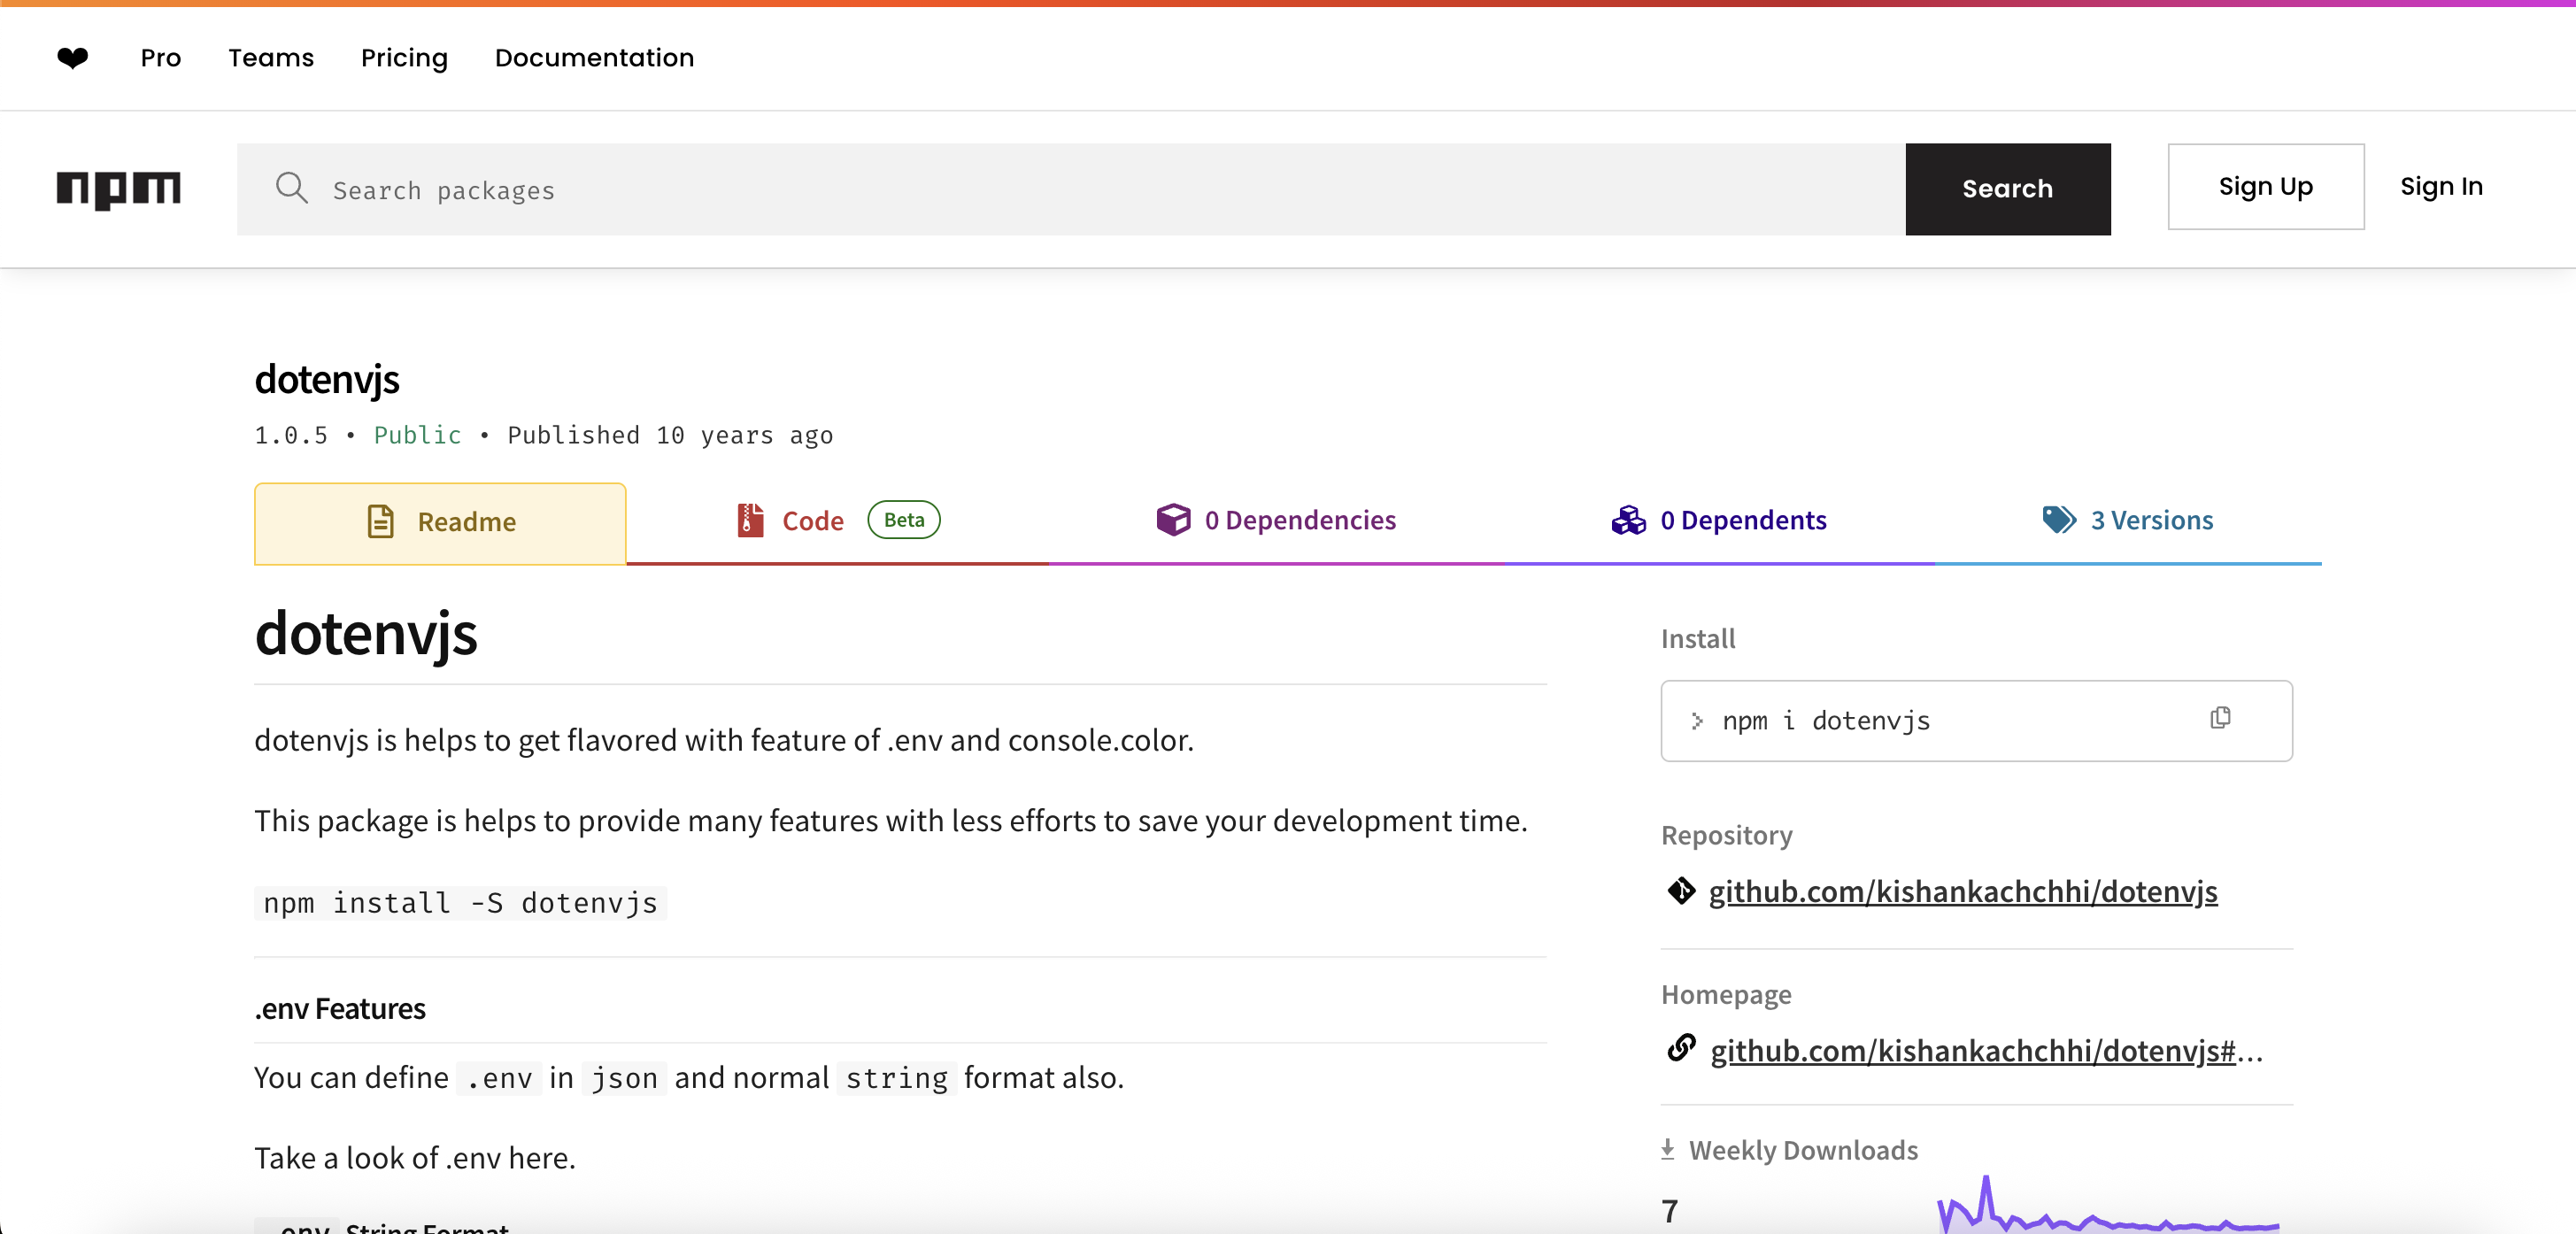Click the GitHub icon beside the repository link
The image size is (2576, 1234).
tap(1681, 892)
